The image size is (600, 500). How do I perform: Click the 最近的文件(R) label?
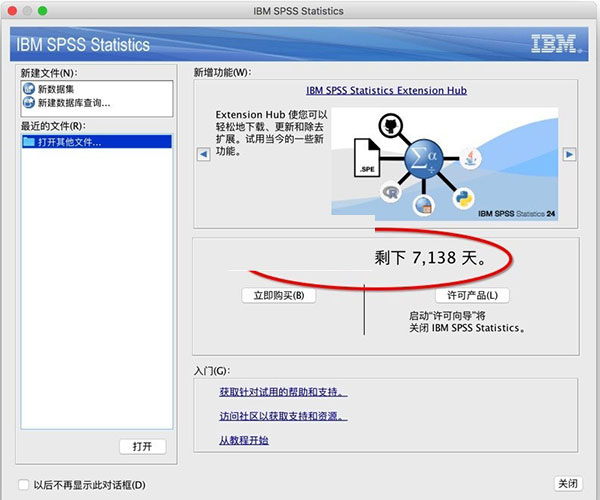[53, 126]
